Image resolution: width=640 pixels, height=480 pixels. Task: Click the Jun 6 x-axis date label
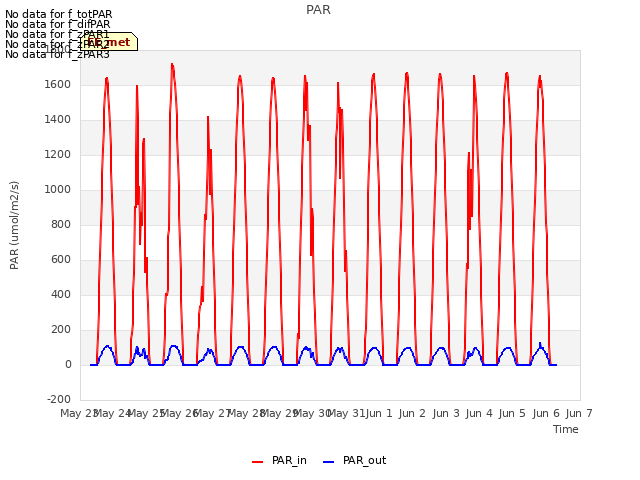point(546,413)
